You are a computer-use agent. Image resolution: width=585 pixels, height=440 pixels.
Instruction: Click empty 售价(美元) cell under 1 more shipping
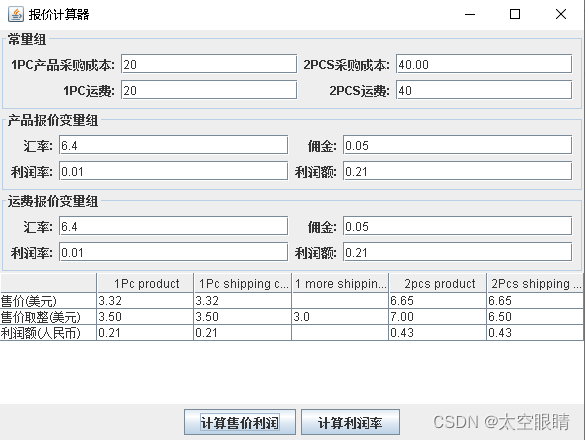[x=340, y=300]
